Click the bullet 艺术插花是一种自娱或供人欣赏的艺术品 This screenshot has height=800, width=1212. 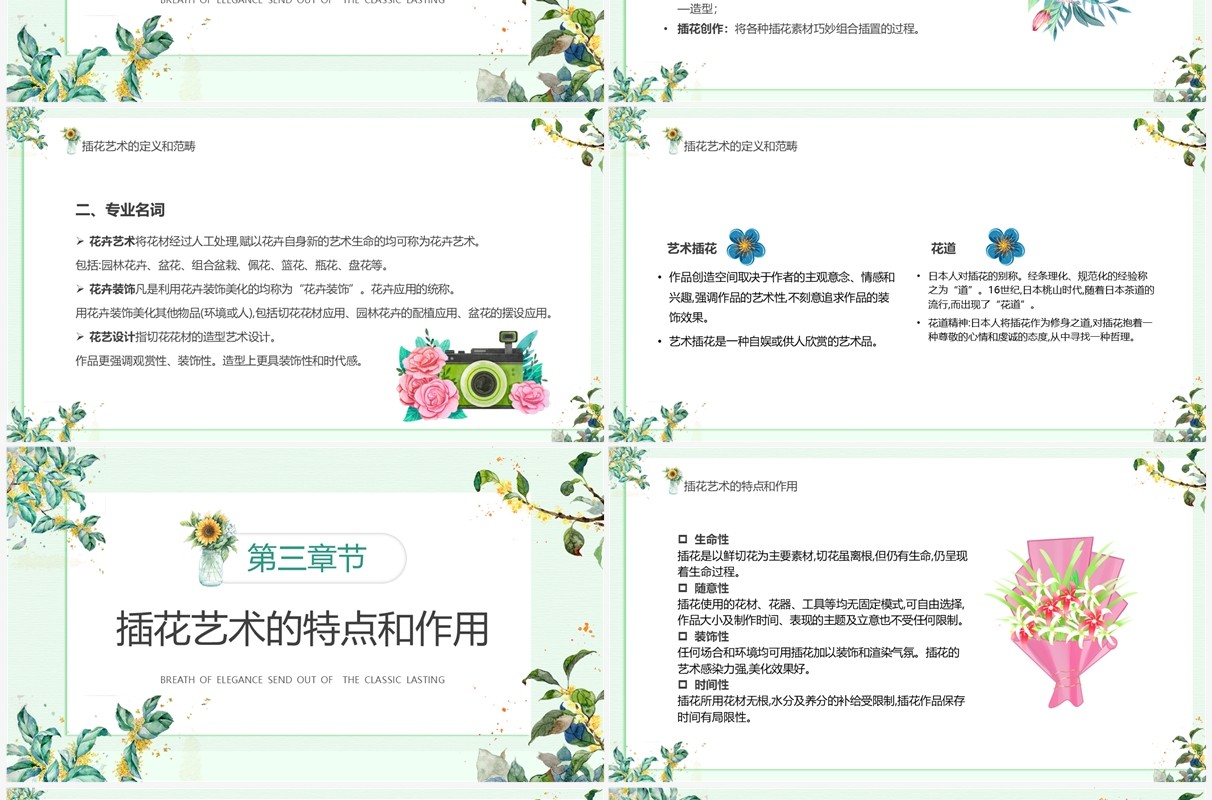tap(768, 341)
